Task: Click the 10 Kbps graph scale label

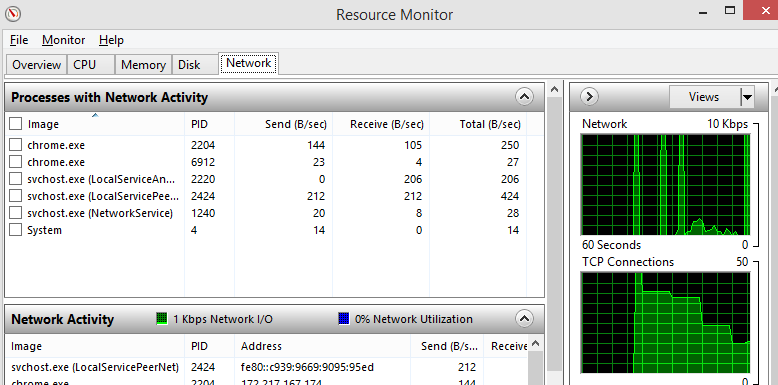Action: 727,124
